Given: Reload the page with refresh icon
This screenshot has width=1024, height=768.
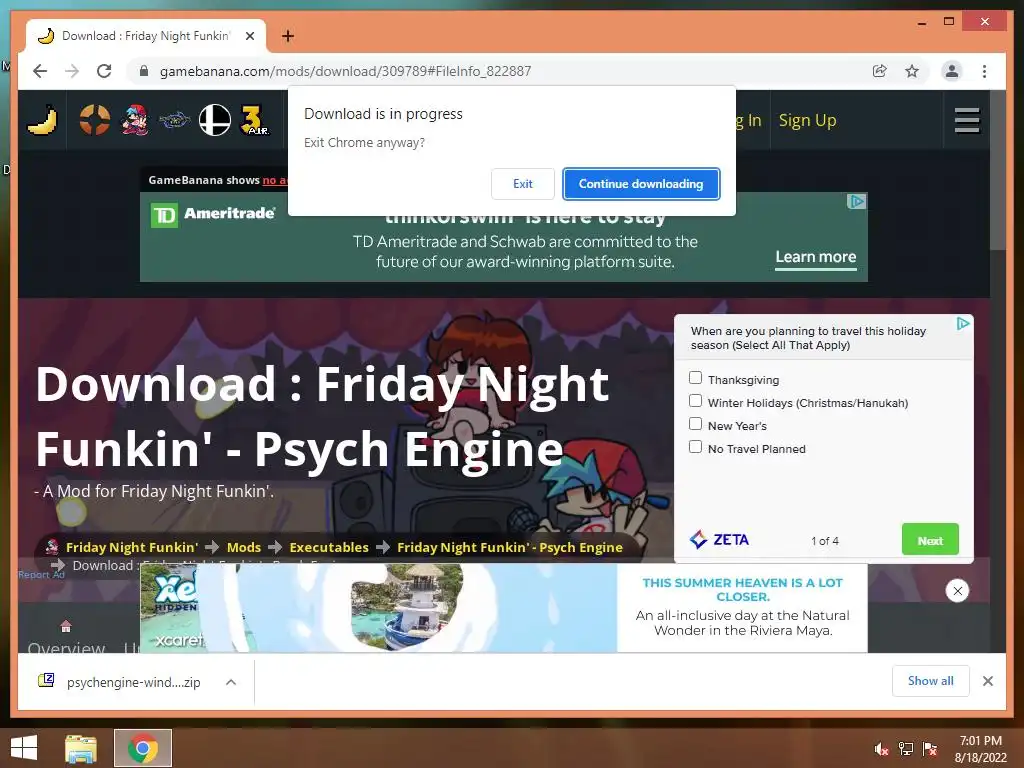Looking at the screenshot, I should (x=104, y=71).
